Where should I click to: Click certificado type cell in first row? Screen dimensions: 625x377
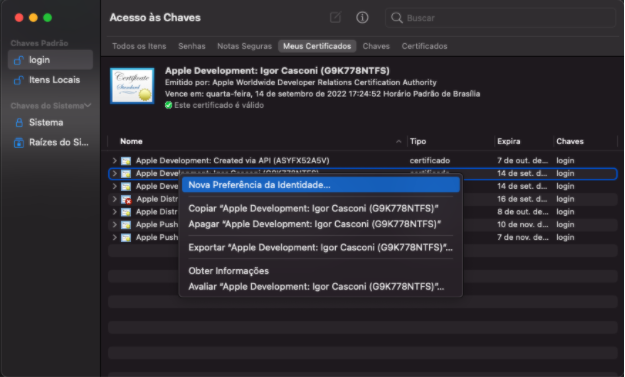[430, 161]
